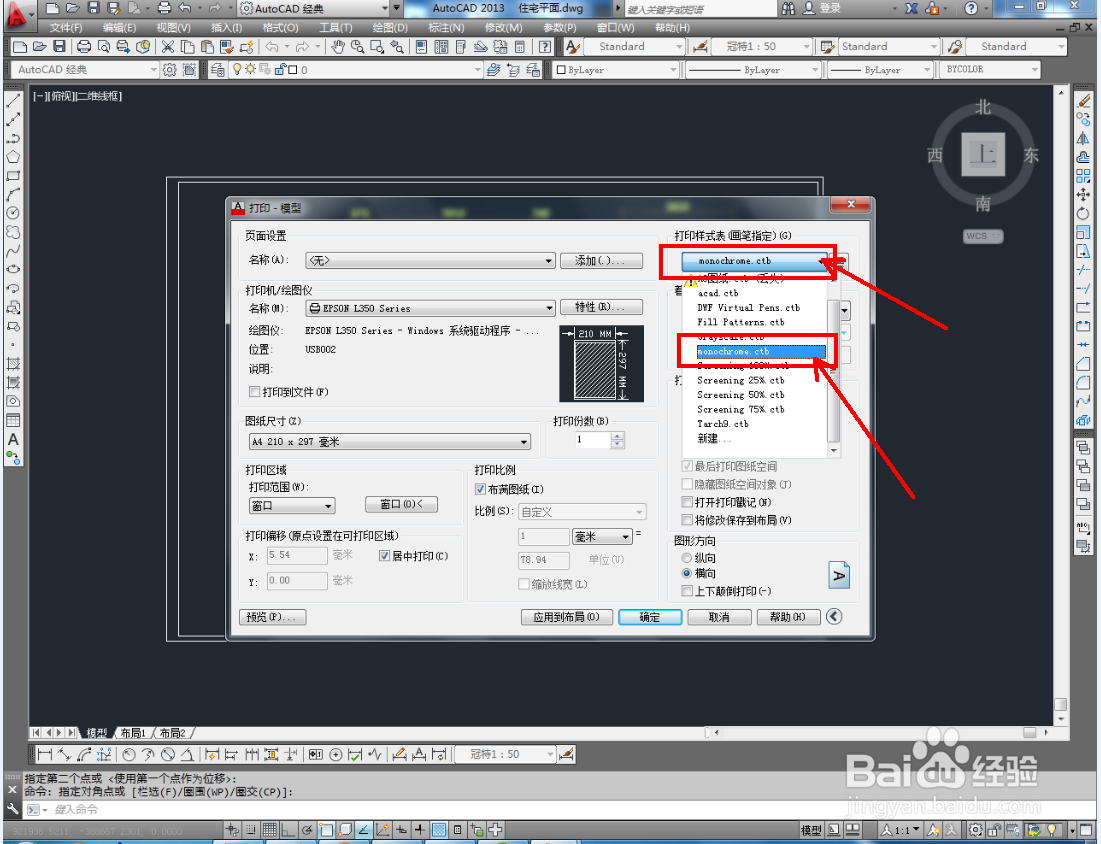Viewport: 1101px width, 844px height.
Task: Enable Plot stamp on checkbox
Action: [x=687, y=502]
